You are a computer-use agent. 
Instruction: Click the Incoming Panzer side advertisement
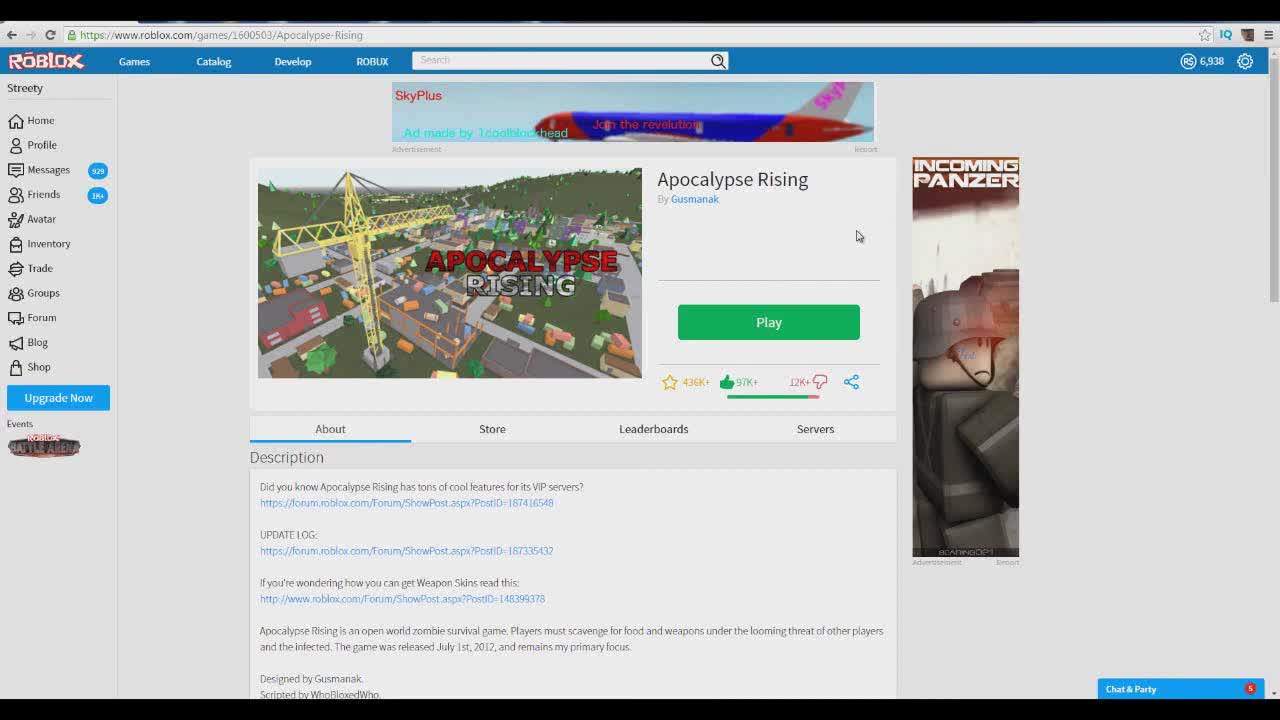(965, 357)
